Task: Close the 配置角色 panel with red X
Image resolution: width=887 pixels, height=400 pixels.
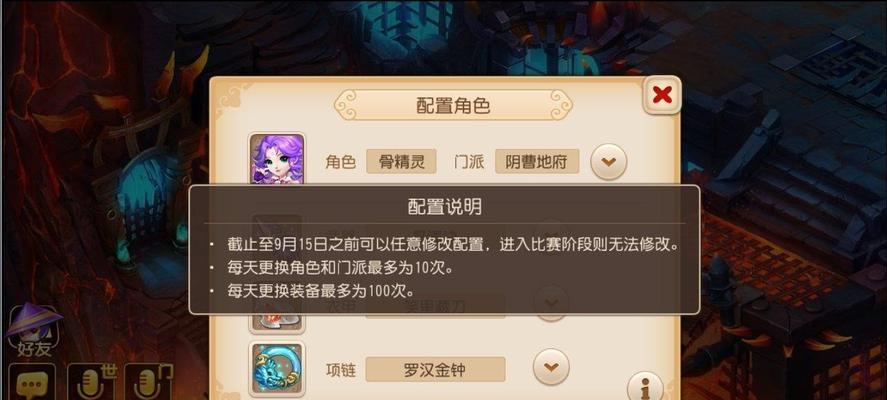Action: tap(662, 94)
